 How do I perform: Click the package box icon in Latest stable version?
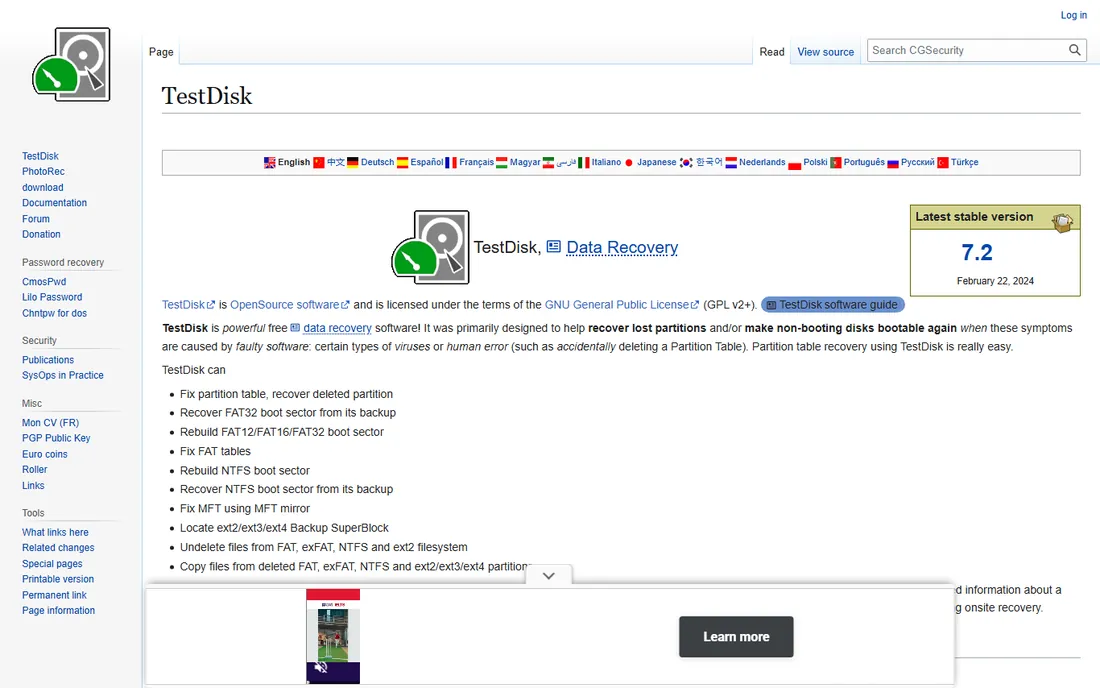(1062, 222)
